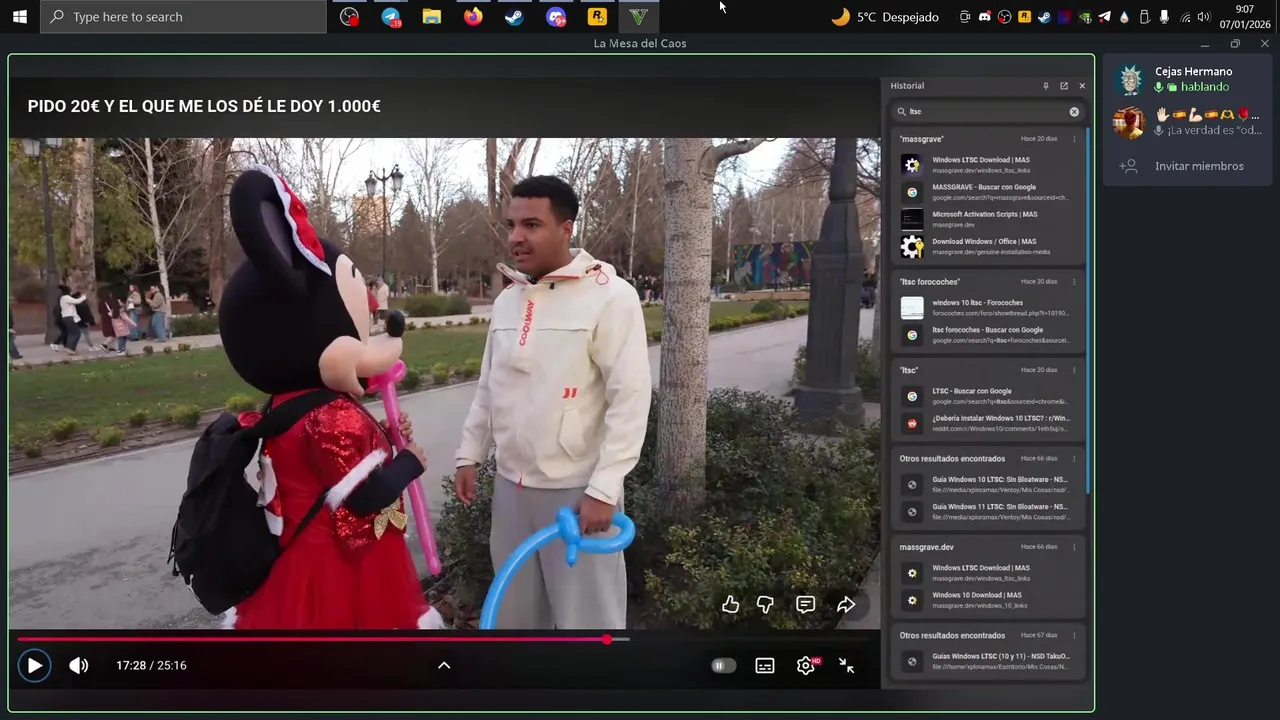
Task: Open ¿Debería instalar Windows 10 LTSC? reddit entry
Action: coord(988,423)
